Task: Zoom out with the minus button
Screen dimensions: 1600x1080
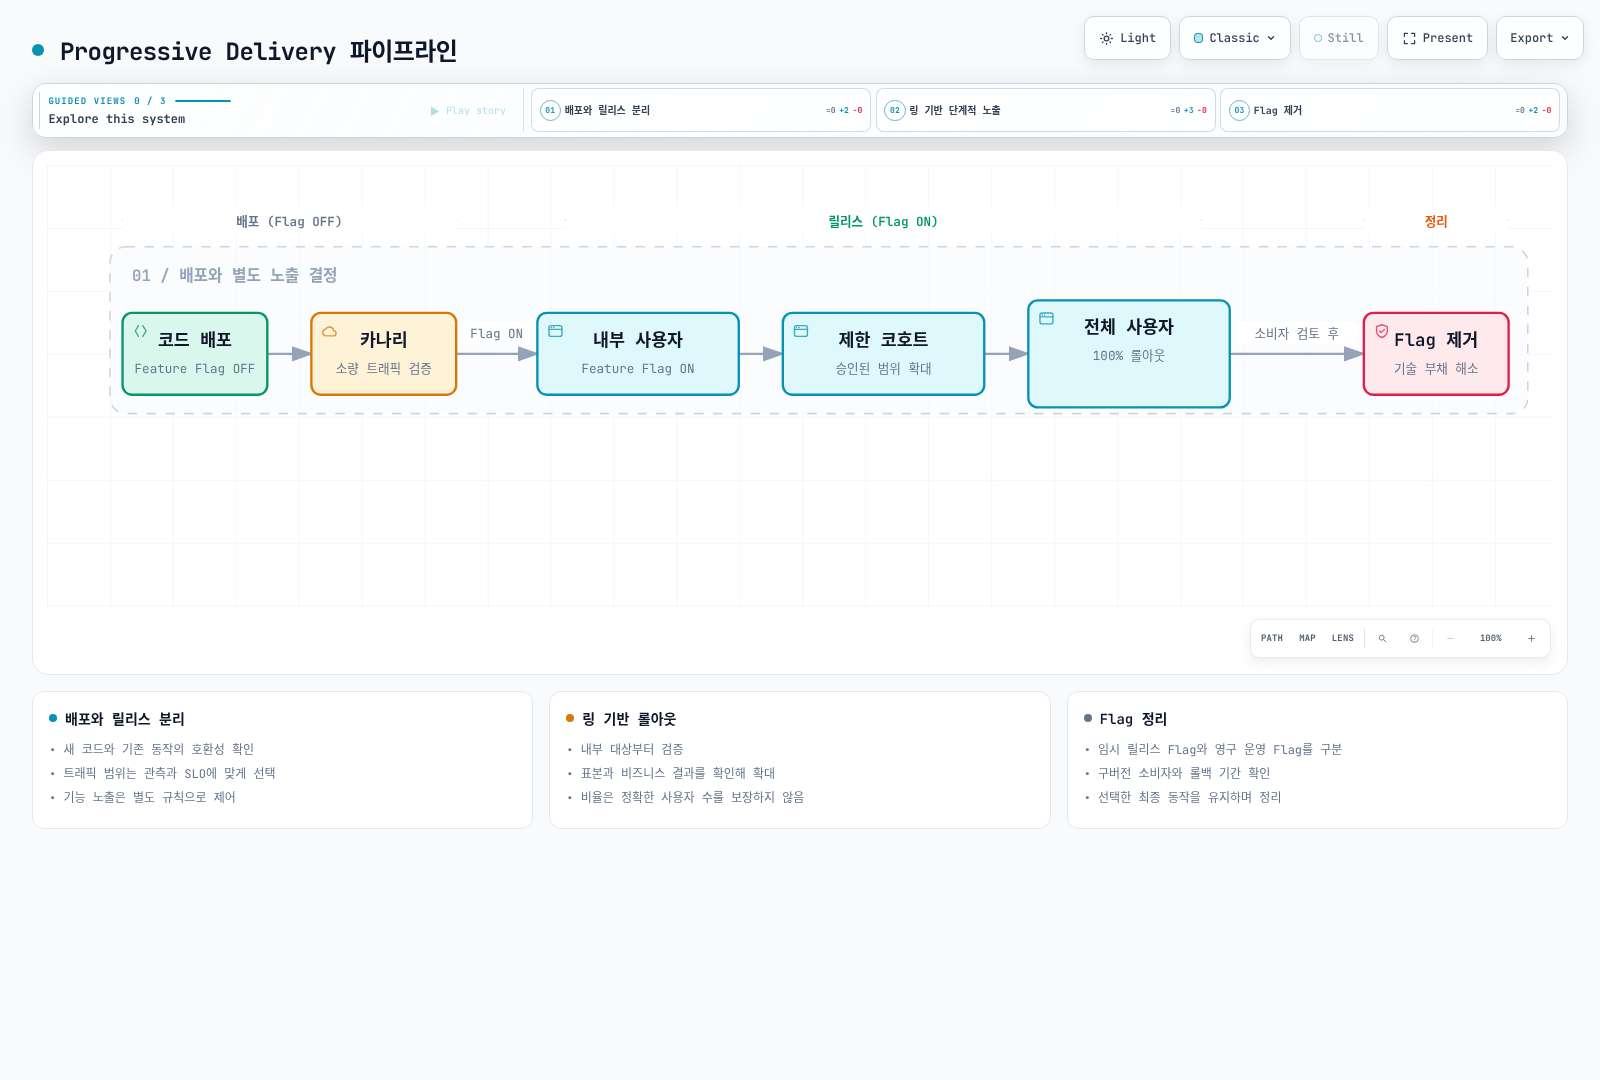Action: [1451, 638]
